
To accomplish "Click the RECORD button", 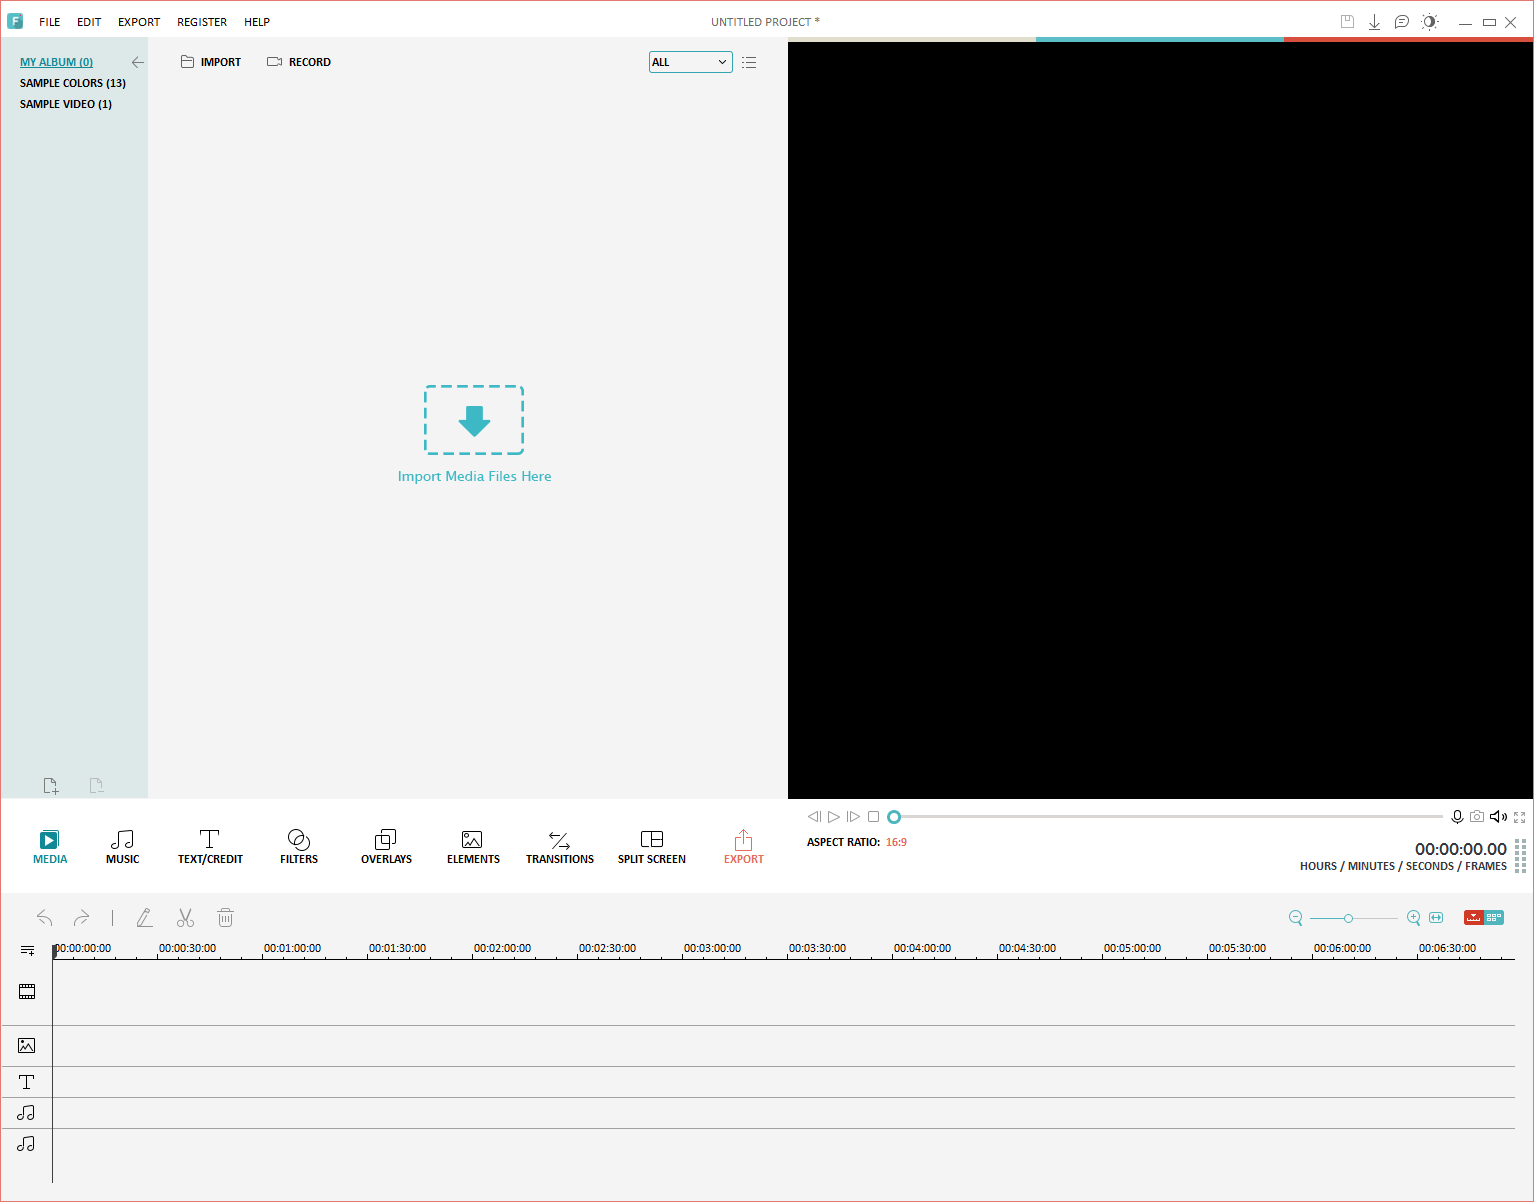I will point(299,62).
